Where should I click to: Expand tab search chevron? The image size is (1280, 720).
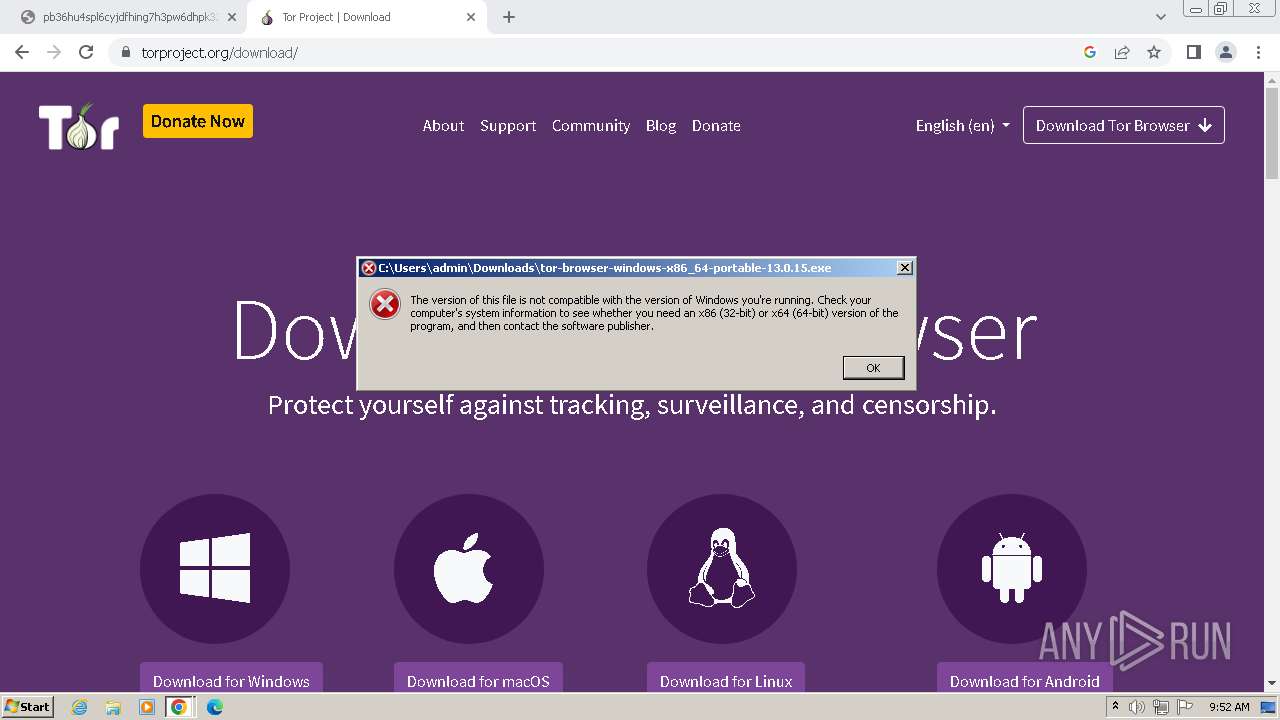tap(1161, 17)
